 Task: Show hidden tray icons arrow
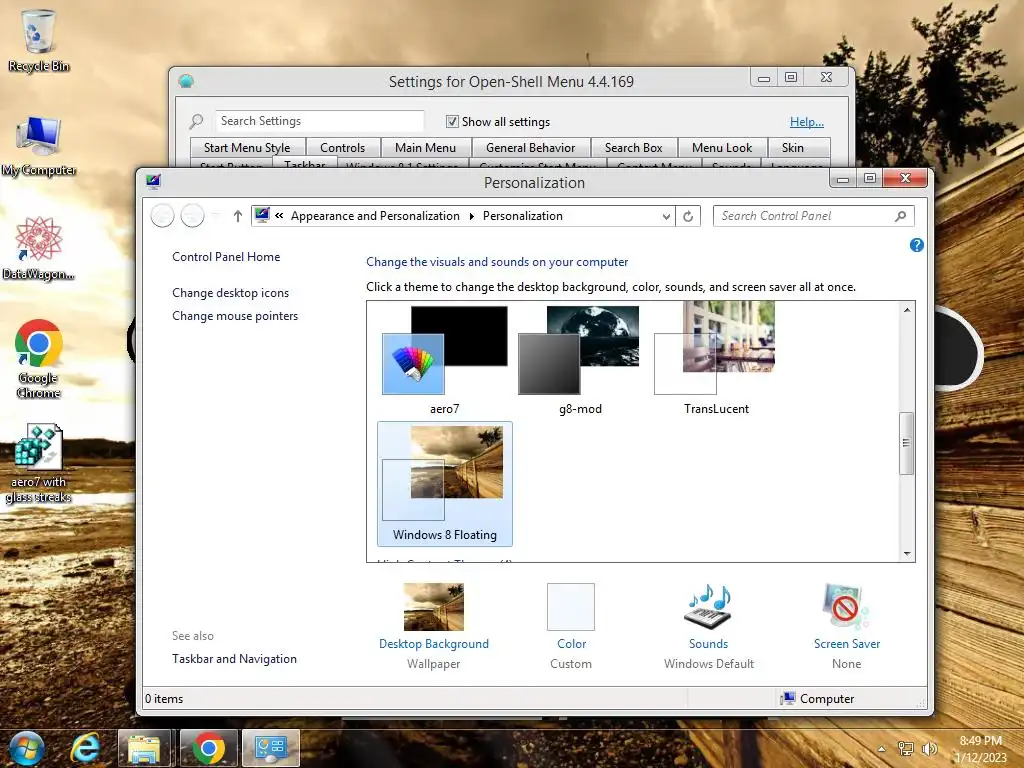(882, 749)
